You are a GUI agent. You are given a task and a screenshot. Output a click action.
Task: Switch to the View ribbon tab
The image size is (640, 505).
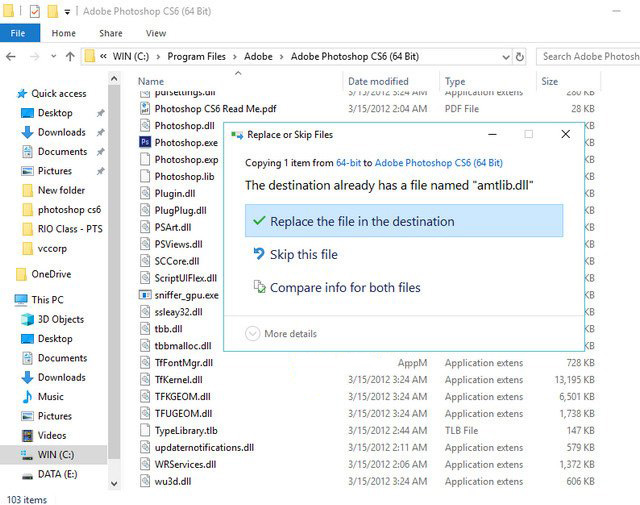point(156,33)
